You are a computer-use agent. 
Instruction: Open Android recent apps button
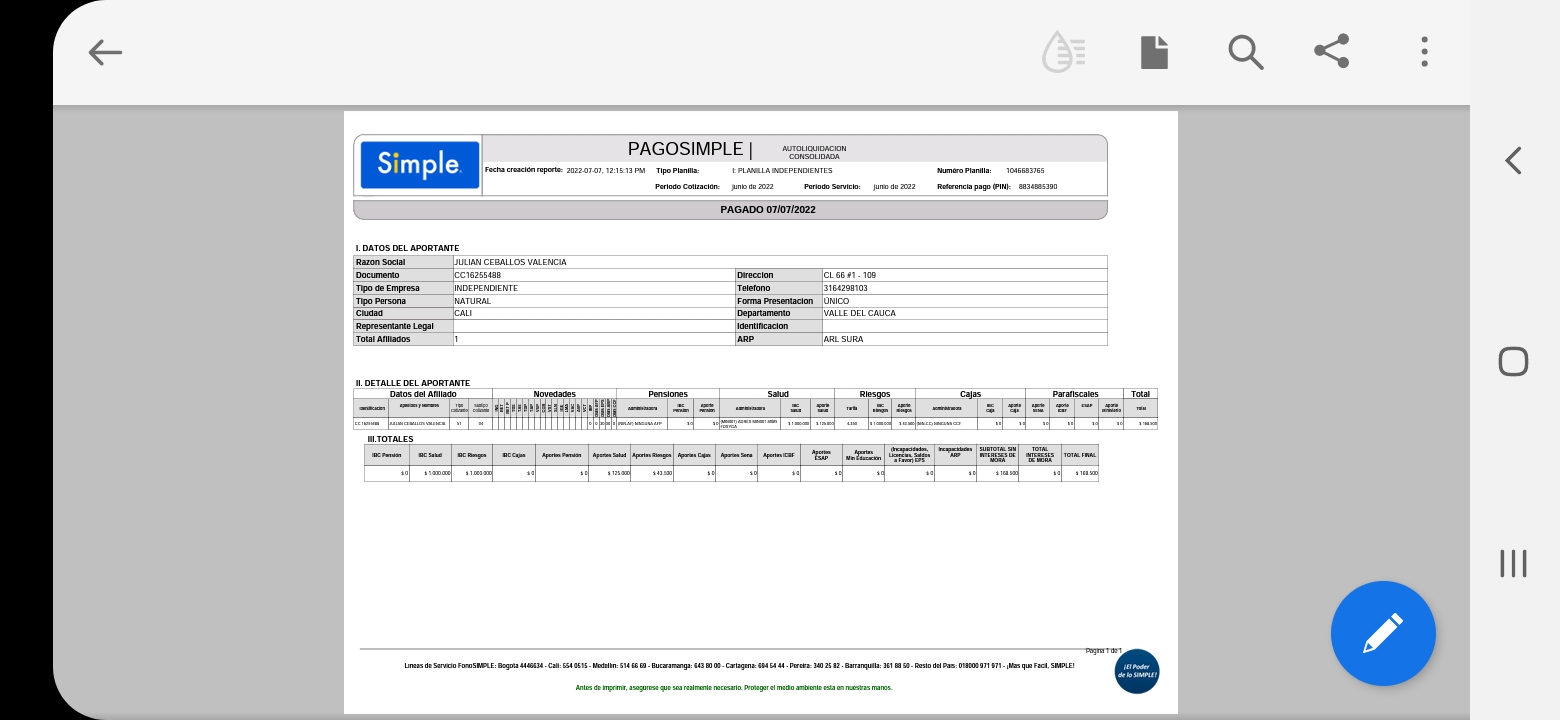[1513, 564]
